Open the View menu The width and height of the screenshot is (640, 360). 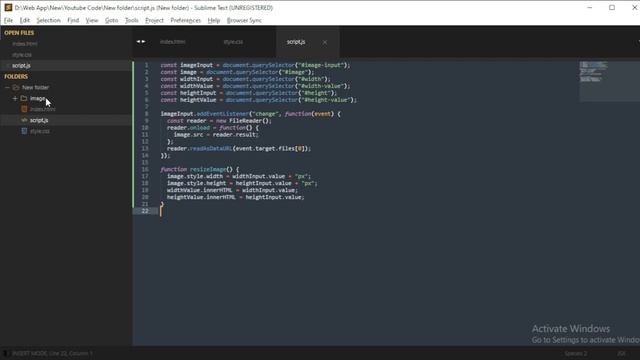92,20
